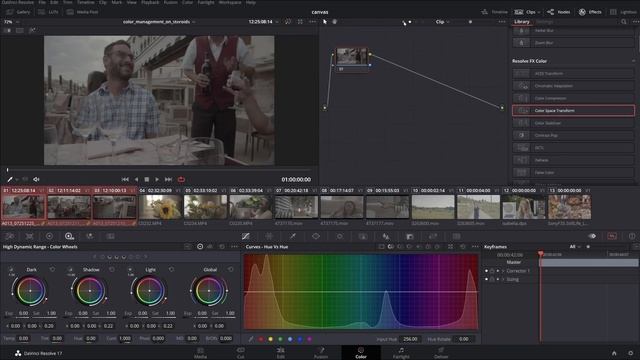This screenshot has width=640, height=360.
Task: Open the Color Warper palette
Action: pyautogui.click(x=269, y=236)
